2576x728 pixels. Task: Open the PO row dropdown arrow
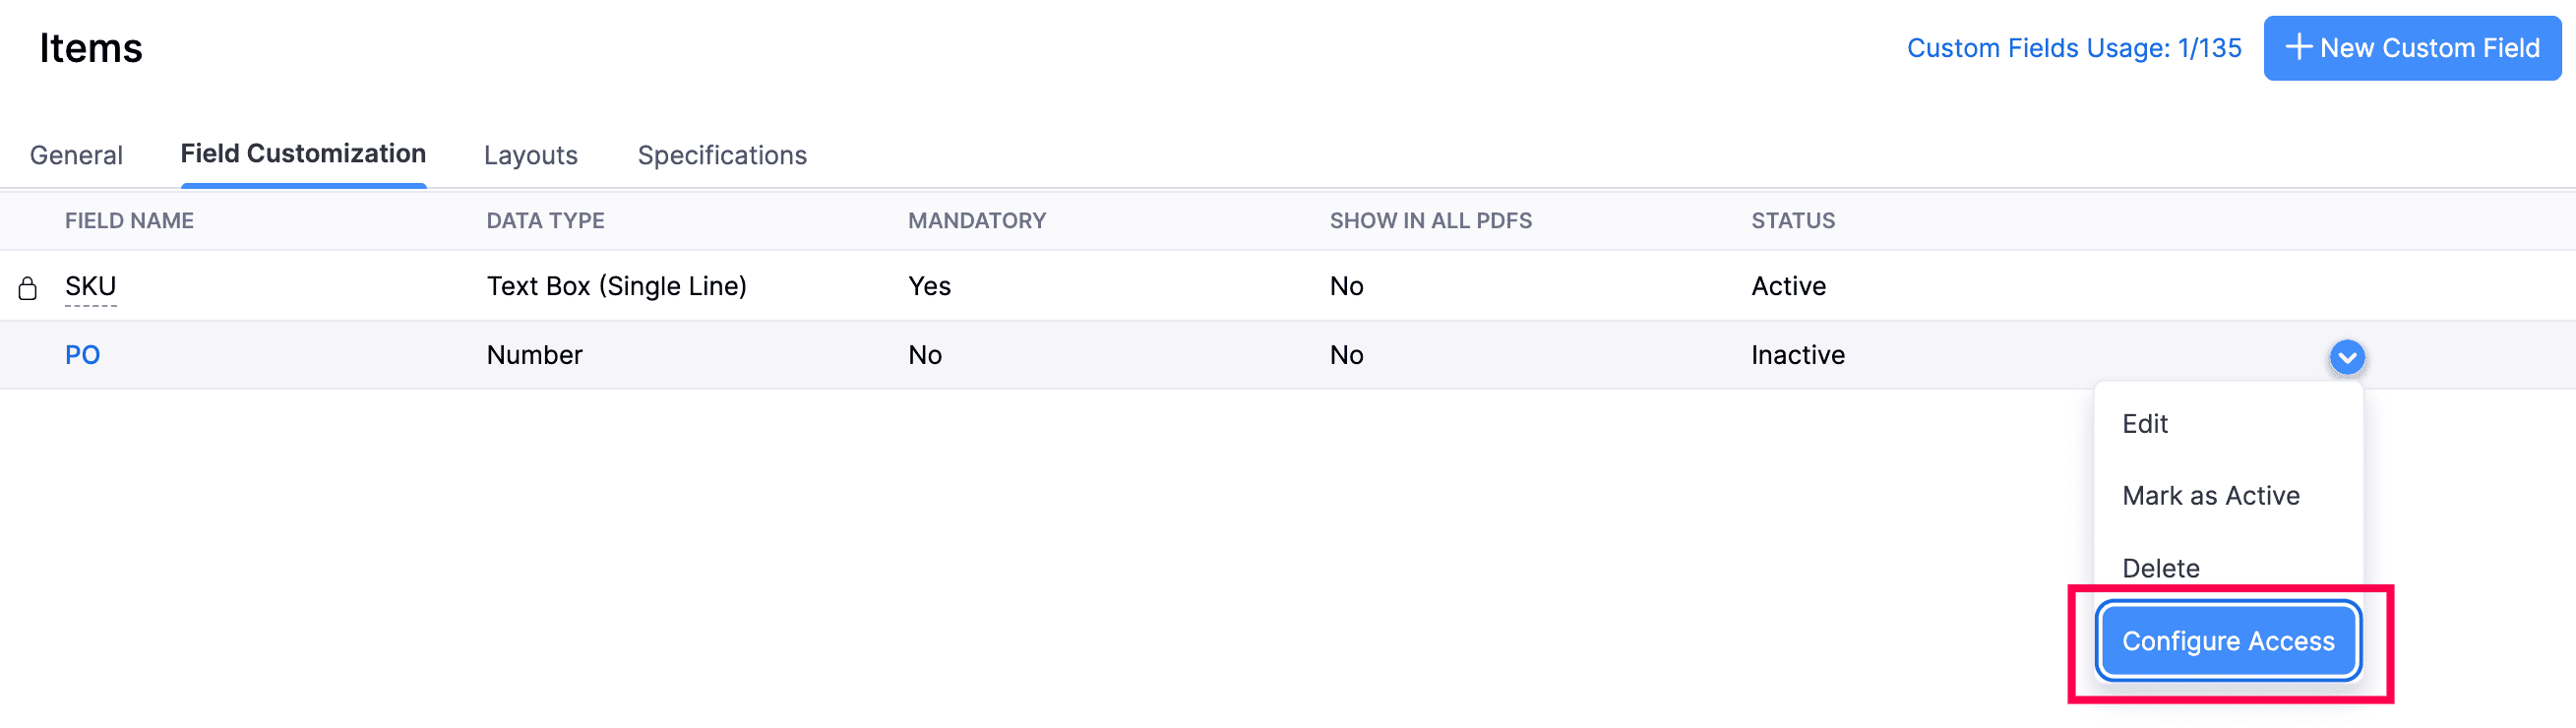point(2346,357)
